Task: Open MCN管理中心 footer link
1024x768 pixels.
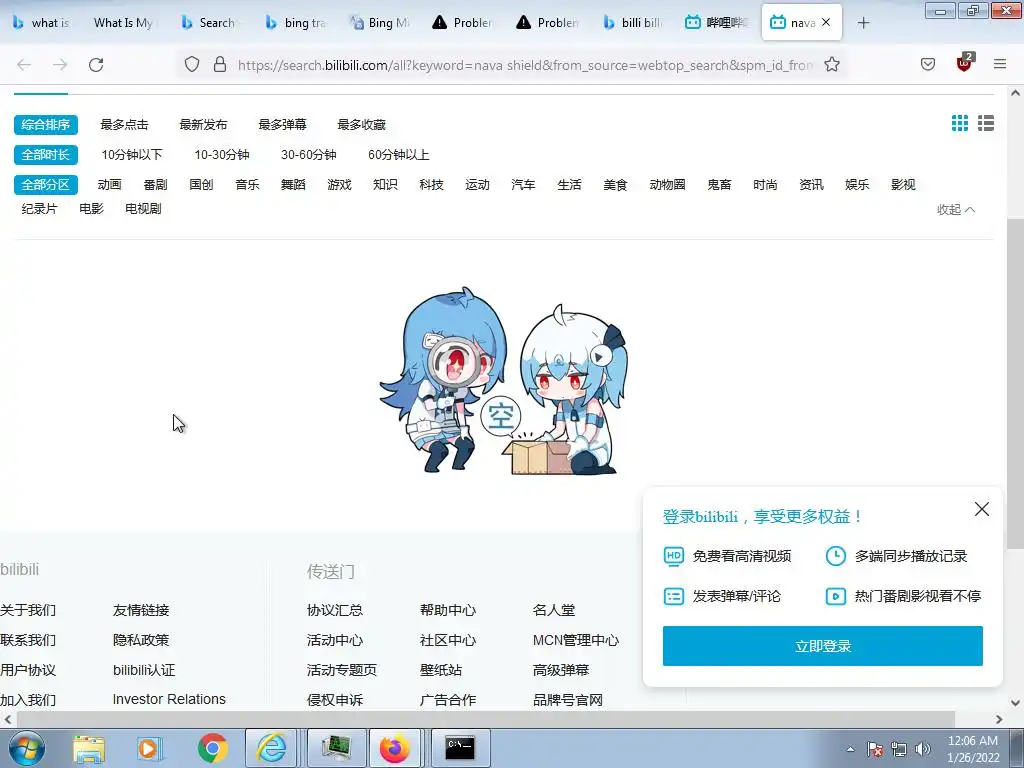Action: tap(576, 640)
